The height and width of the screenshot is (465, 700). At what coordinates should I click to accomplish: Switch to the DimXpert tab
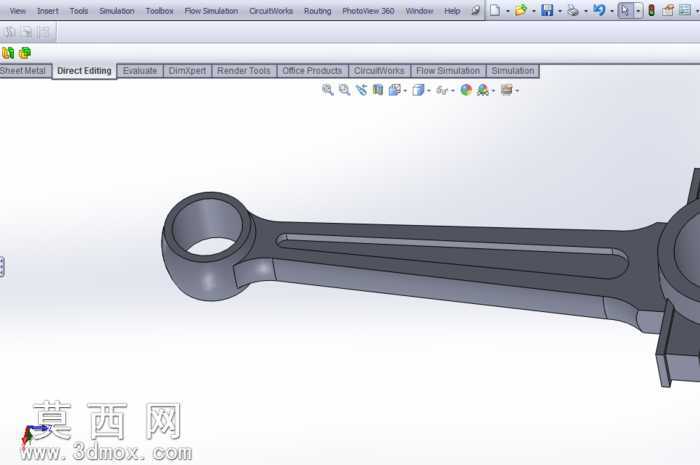[x=188, y=71]
